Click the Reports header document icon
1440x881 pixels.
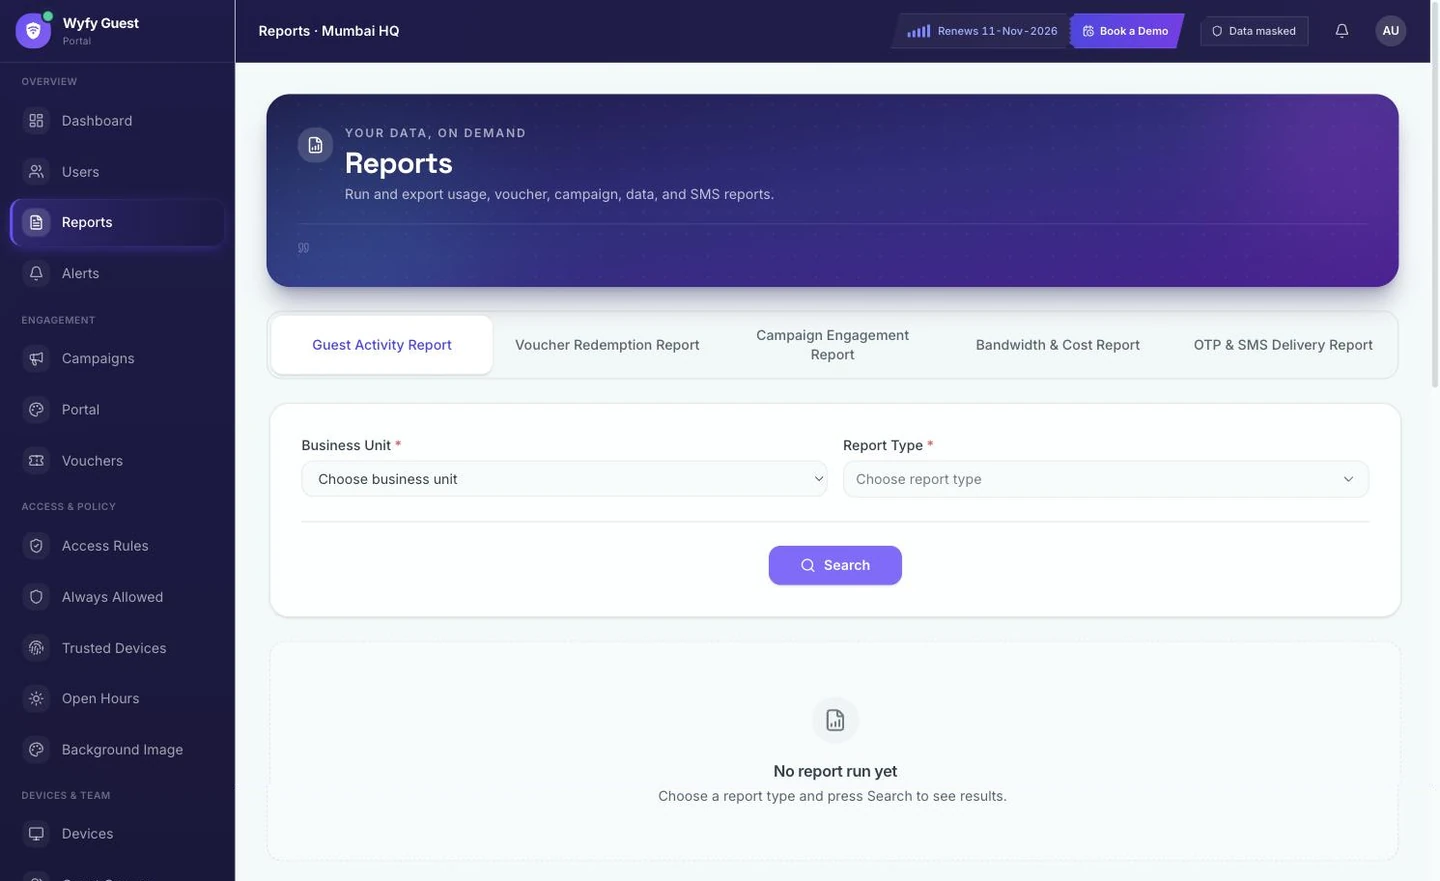[315, 145]
